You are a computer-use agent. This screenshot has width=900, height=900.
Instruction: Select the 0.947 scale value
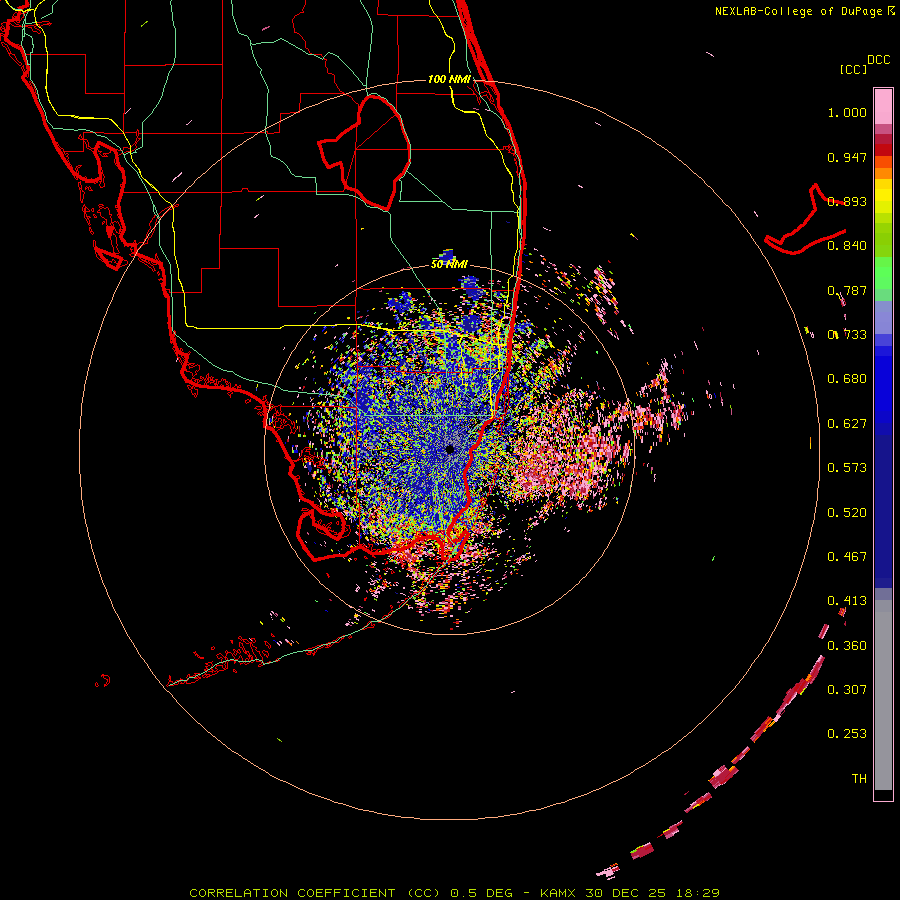[847, 157]
